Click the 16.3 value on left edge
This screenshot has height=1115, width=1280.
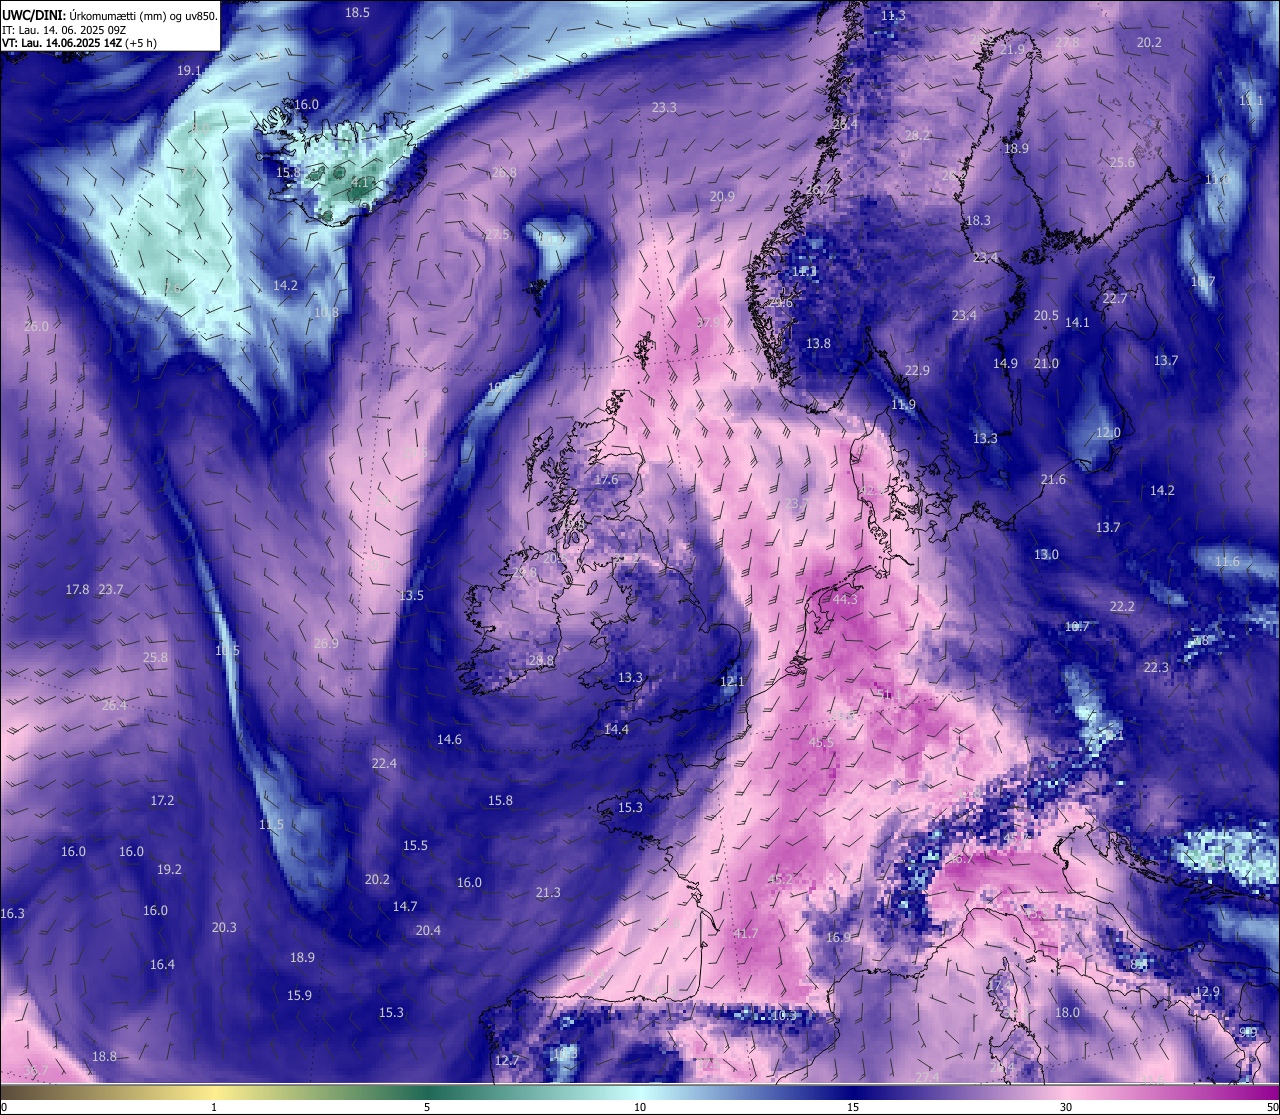[12, 913]
